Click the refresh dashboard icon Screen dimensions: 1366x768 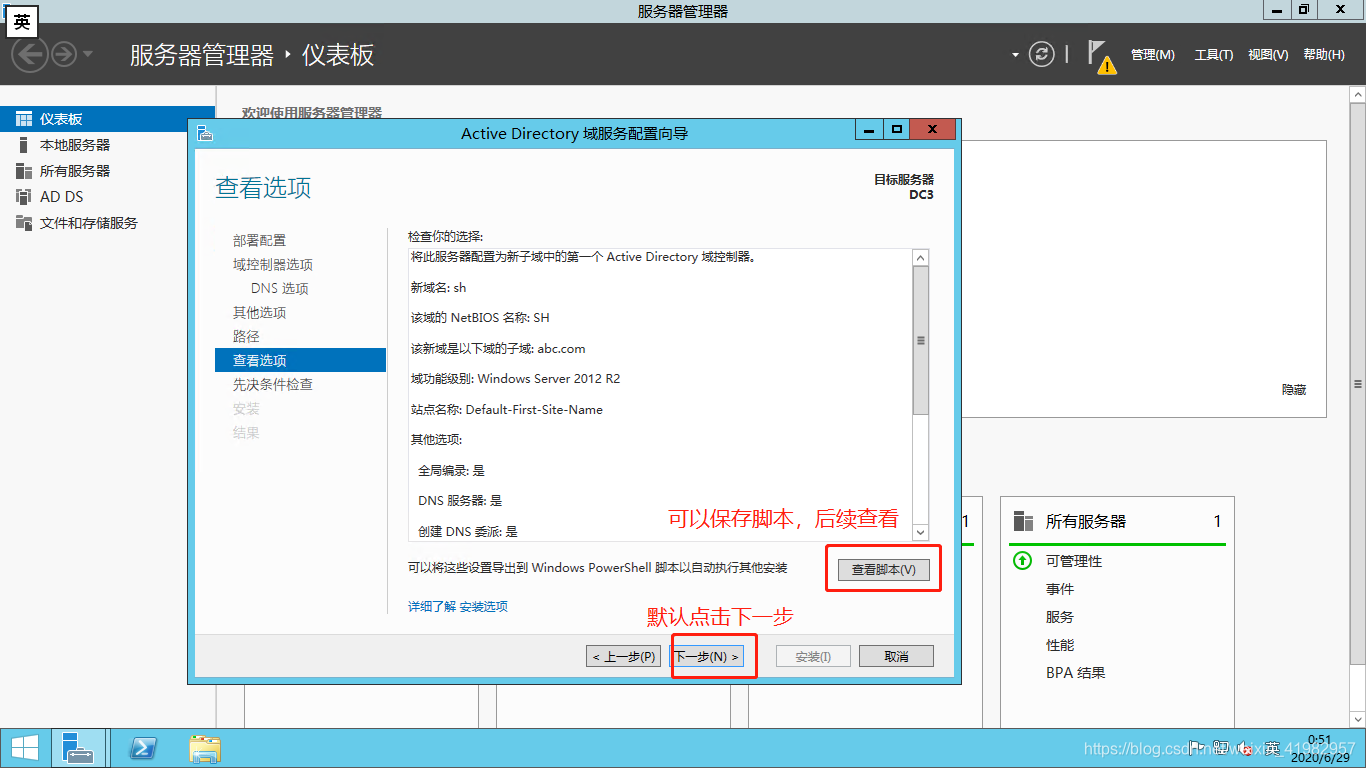coord(1042,54)
